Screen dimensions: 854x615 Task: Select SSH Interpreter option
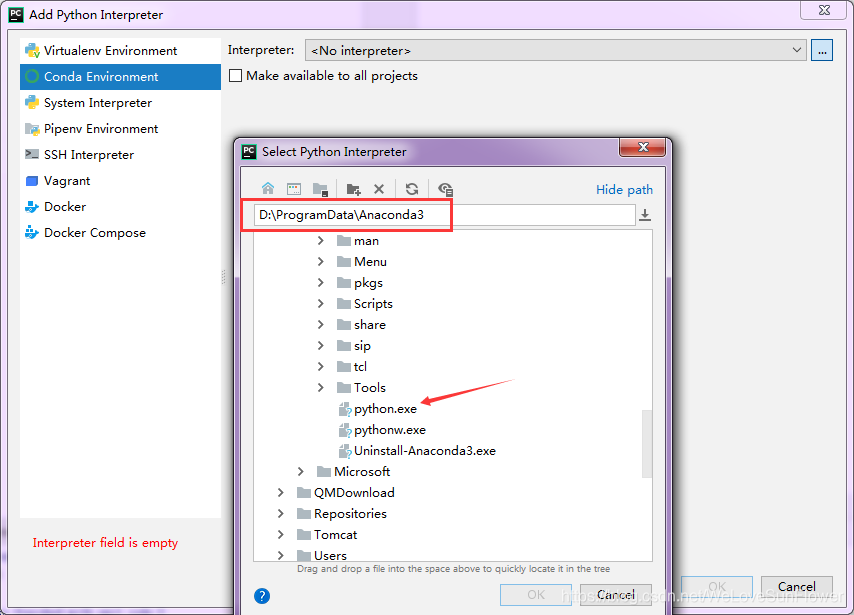[120, 155]
